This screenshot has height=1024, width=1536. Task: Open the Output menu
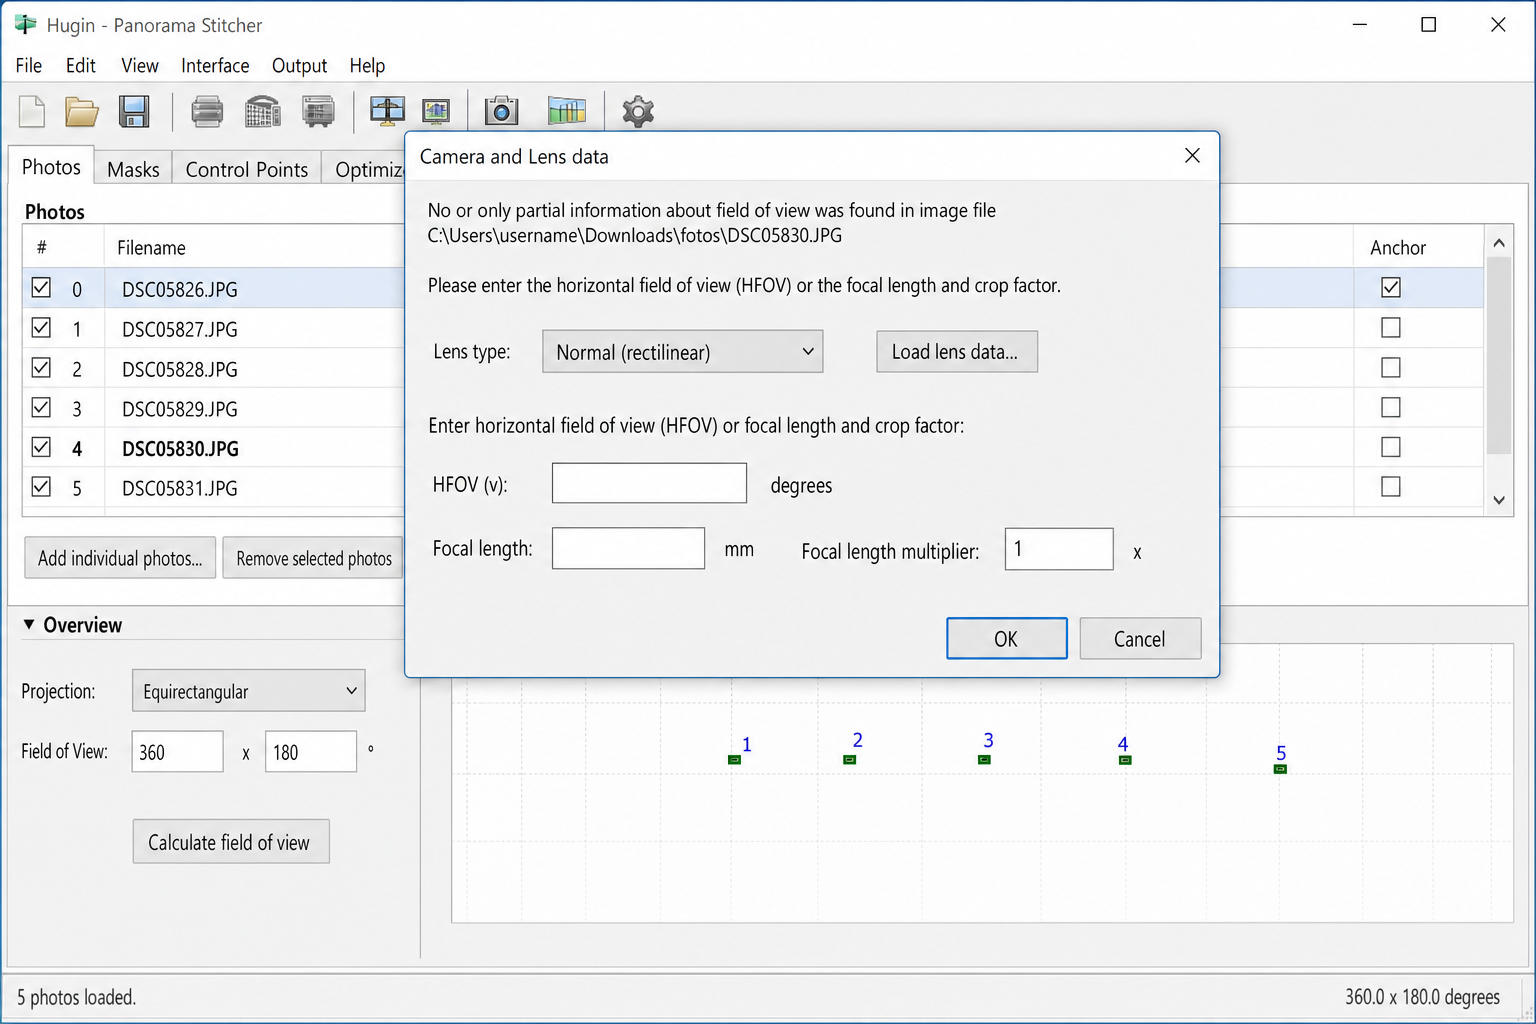coord(300,66)
